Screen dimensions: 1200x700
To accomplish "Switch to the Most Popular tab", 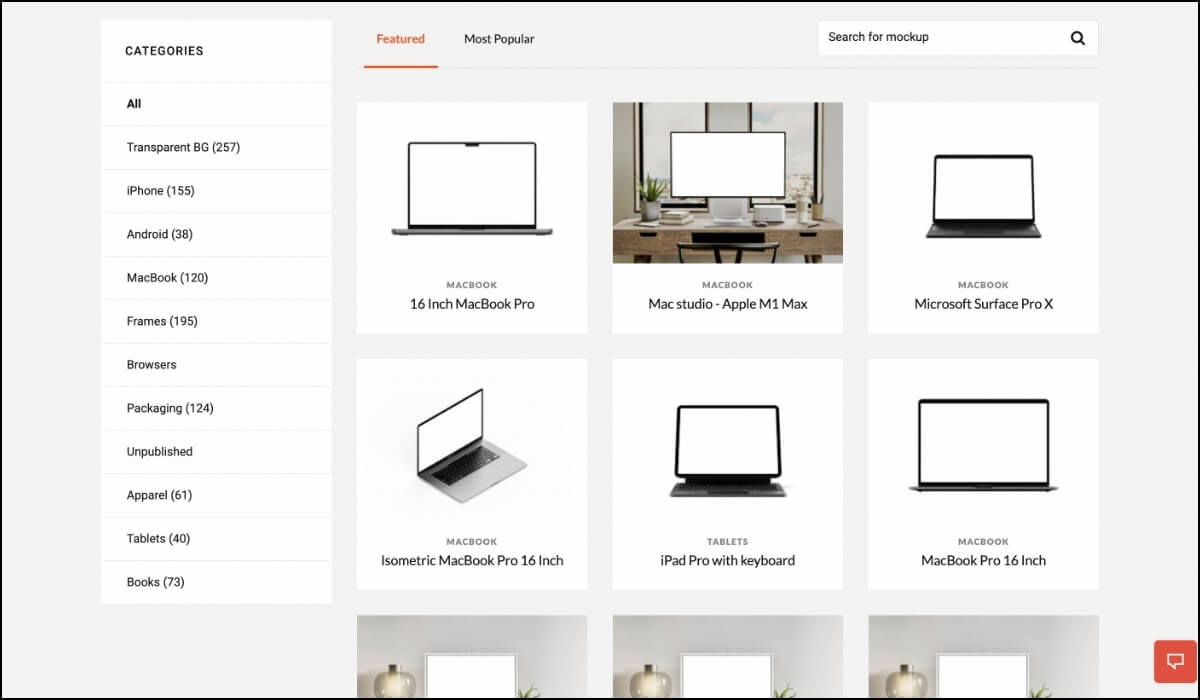I will [499, 40].
